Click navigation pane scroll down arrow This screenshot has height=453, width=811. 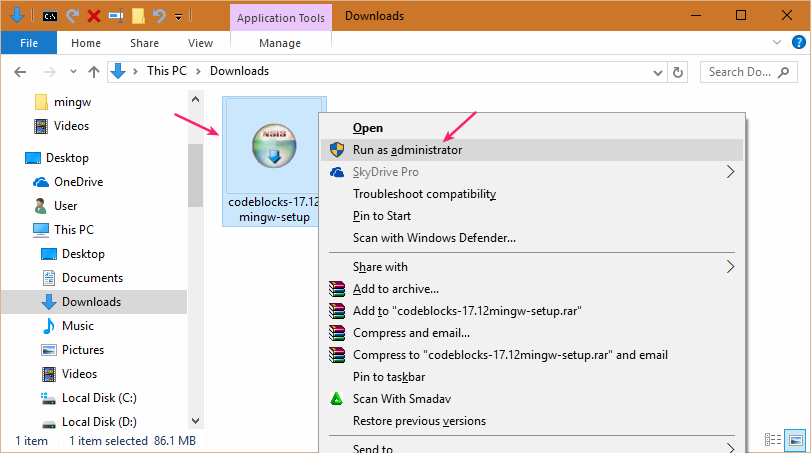(195, 421)
